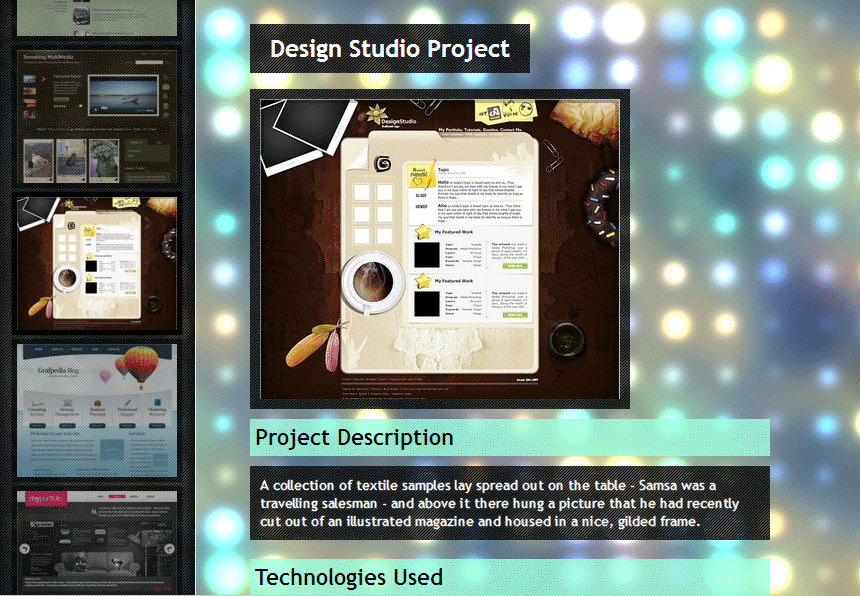Click the Technologies Used heading bar
This screenshot has width=860, height=596.
[509, 577]
